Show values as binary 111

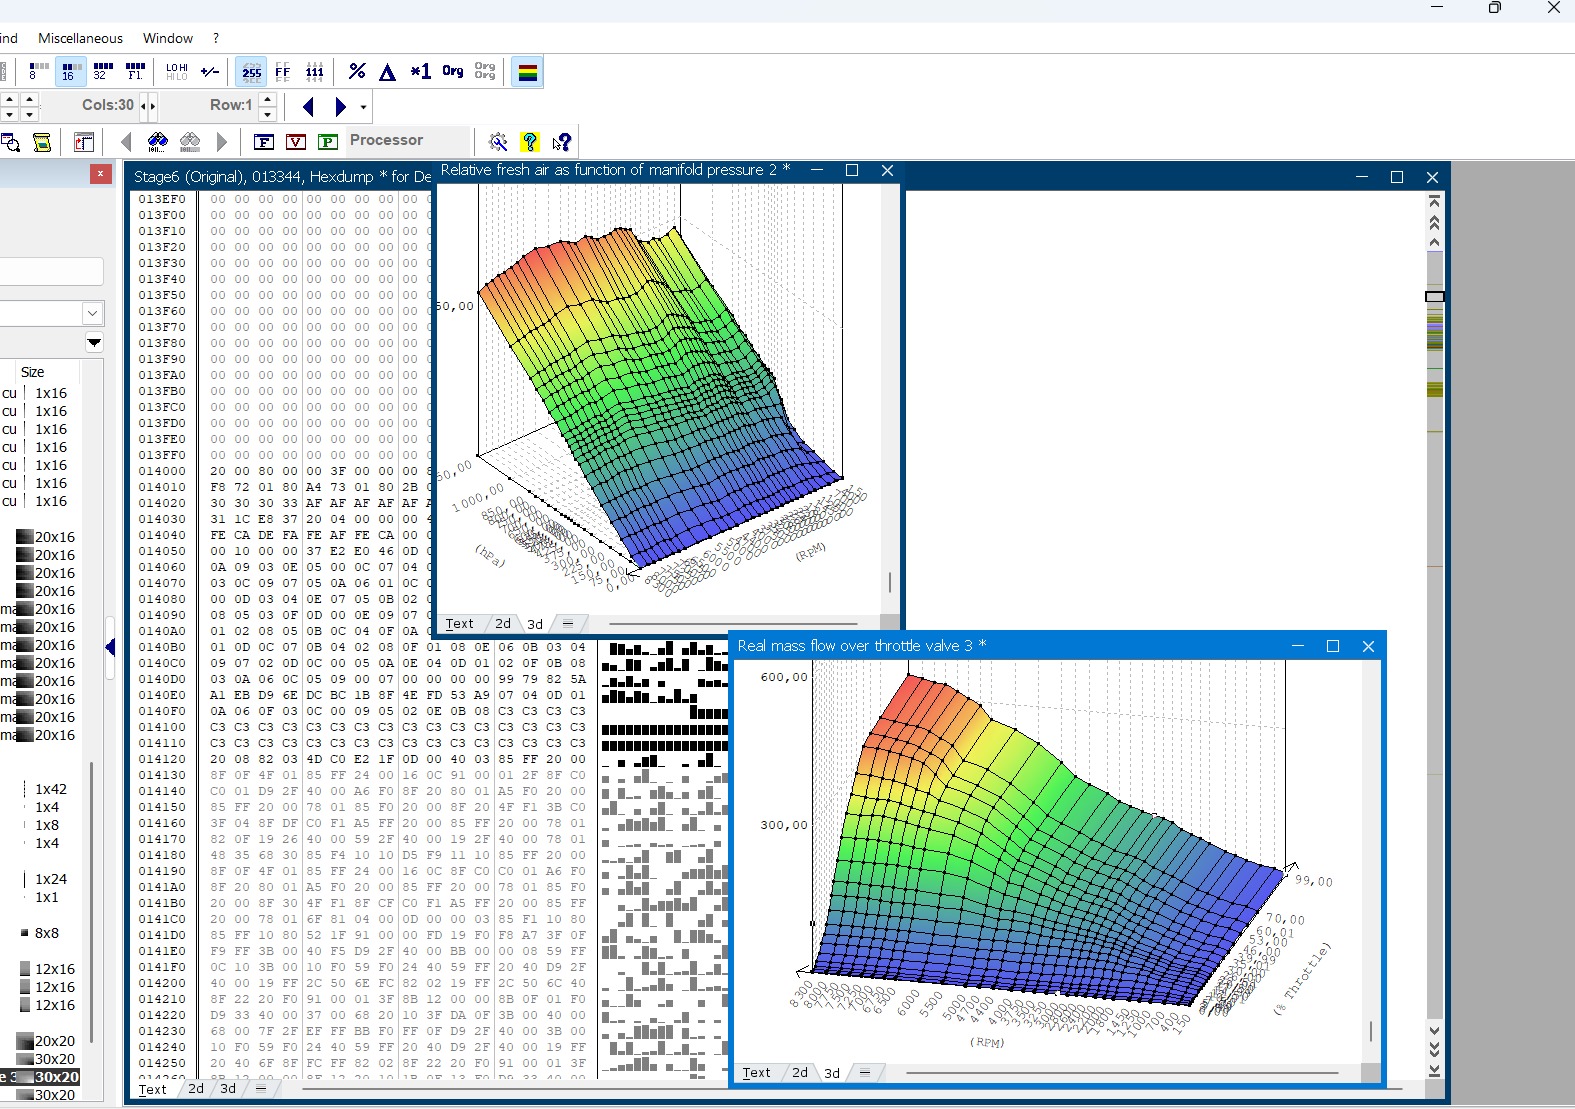pos(315,72)
